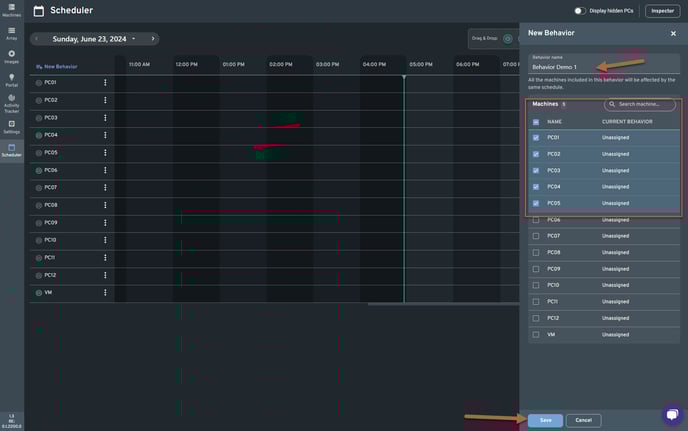Click the Scheduler calendar icon in header

(39, 11)
